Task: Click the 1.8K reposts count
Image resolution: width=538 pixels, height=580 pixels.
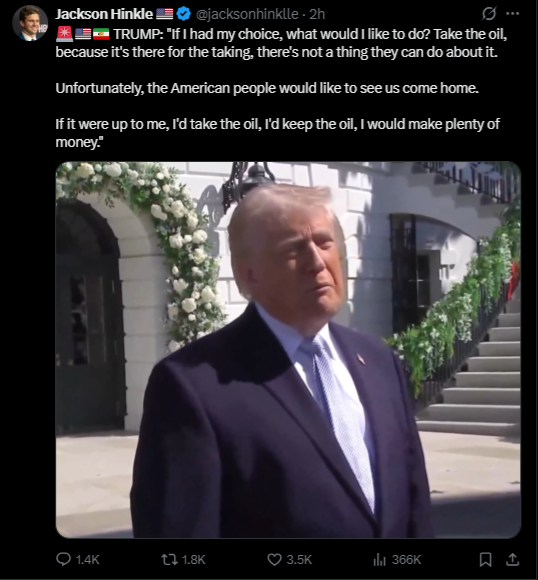Action: (x=194, y=560)
